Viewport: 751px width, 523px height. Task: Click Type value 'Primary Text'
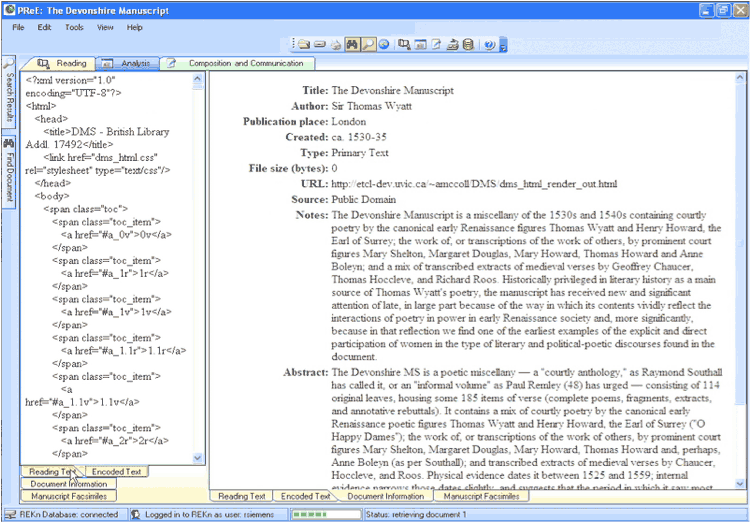click(360, 153)
